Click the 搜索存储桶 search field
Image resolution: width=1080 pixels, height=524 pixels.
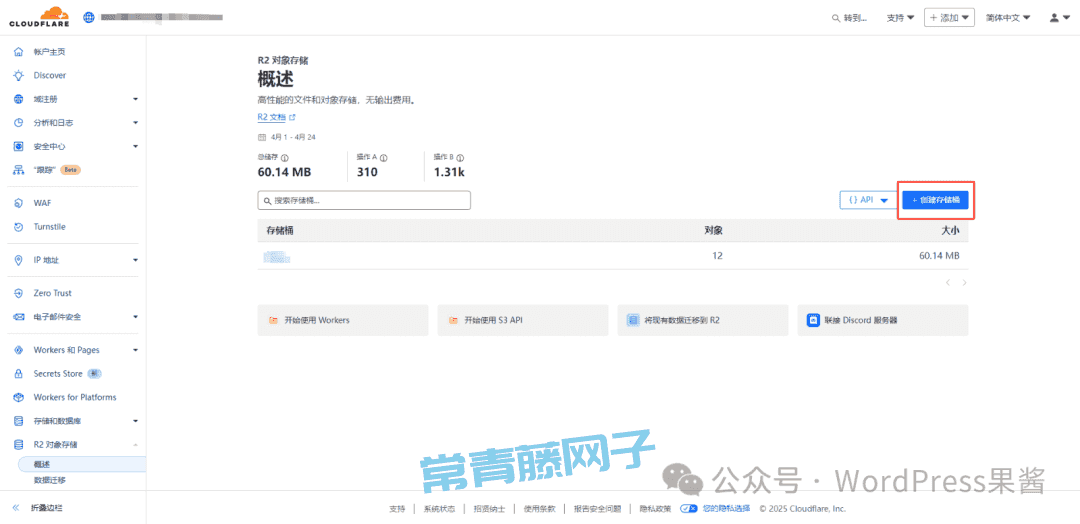click(x=364, y=200)
